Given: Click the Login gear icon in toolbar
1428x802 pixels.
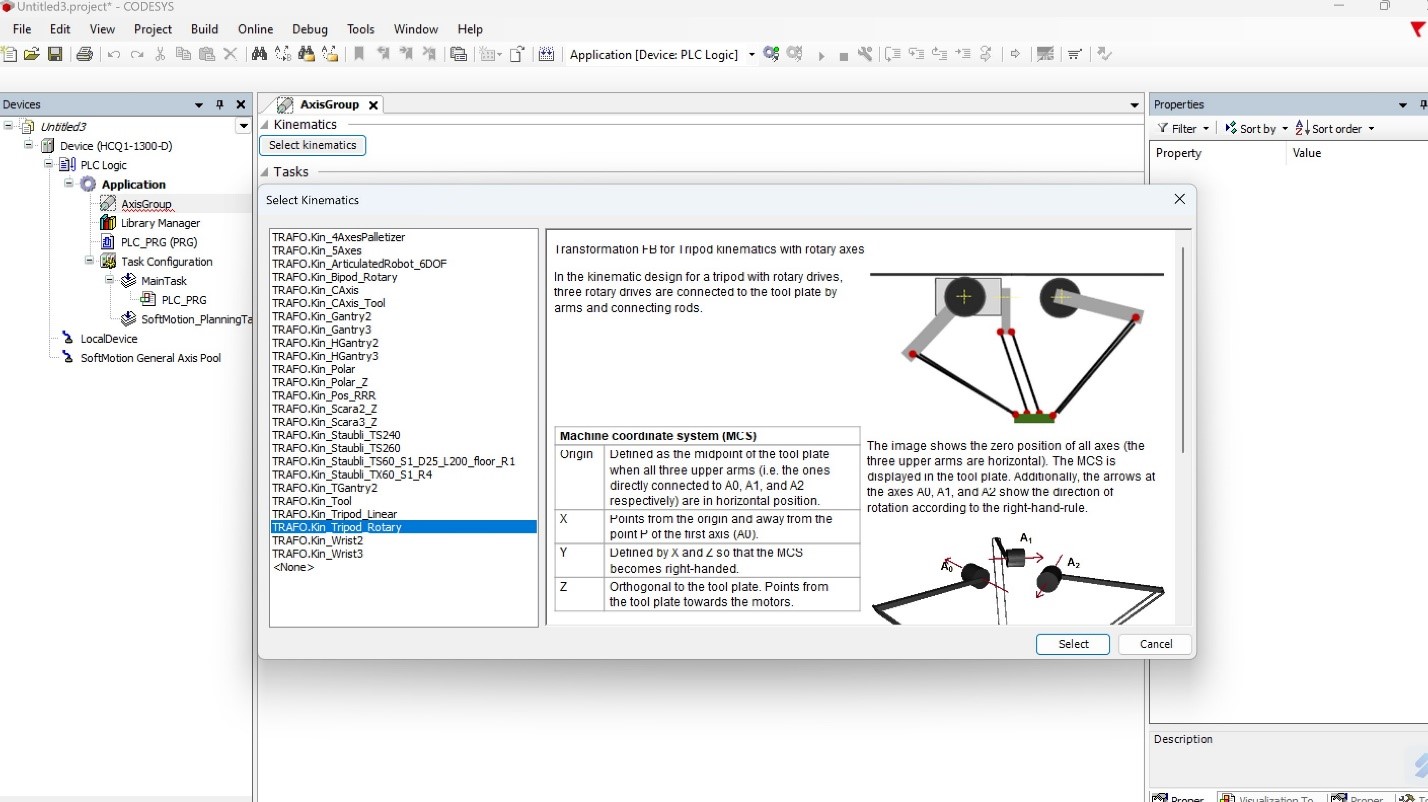Looking at the screenshot, I should (x=771, y=54).
